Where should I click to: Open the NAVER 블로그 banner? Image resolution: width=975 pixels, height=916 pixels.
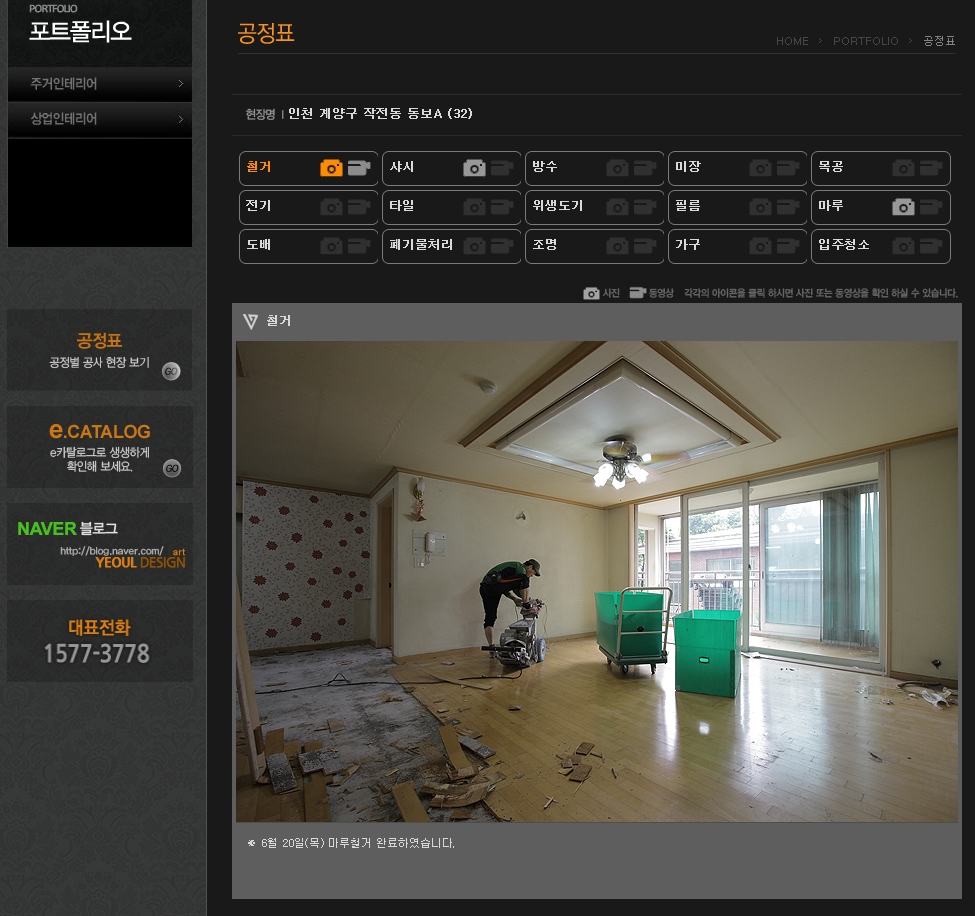pyautogui.click(x=99, y=544)
